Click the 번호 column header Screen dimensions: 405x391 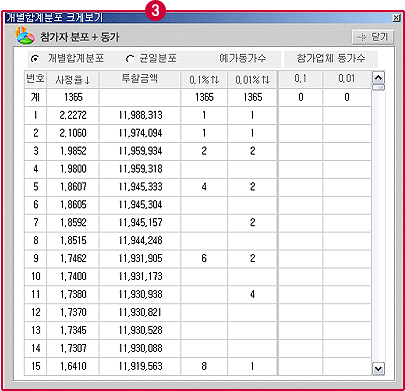(35, 79)
